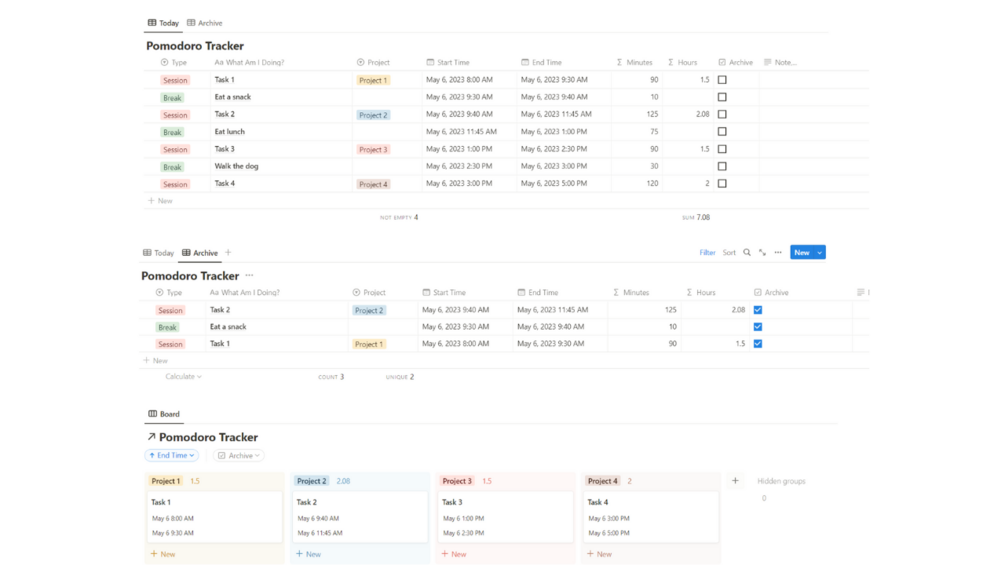Image resolution: width=1005 pixels, height=565 pixels.
Task: Click Start Time header in the Archive view table
Action: [x=444, y=292]
